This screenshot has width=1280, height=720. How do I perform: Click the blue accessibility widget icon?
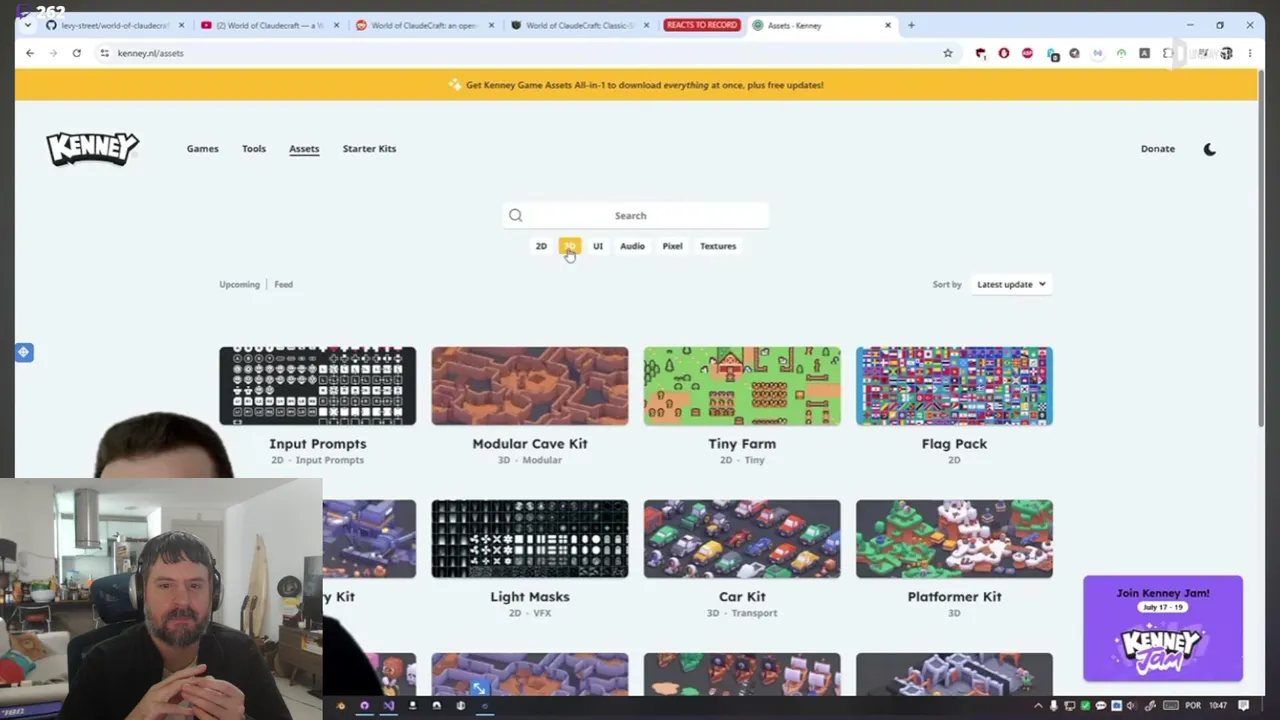coord(24,352)
